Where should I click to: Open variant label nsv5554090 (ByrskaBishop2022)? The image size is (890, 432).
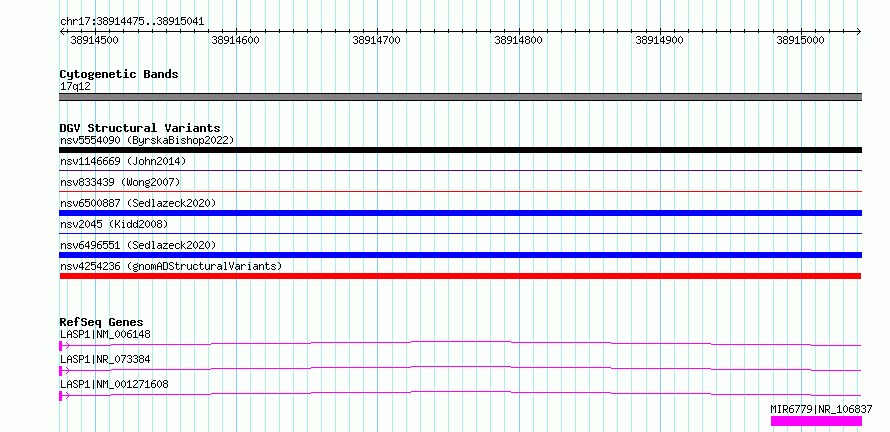147,140
